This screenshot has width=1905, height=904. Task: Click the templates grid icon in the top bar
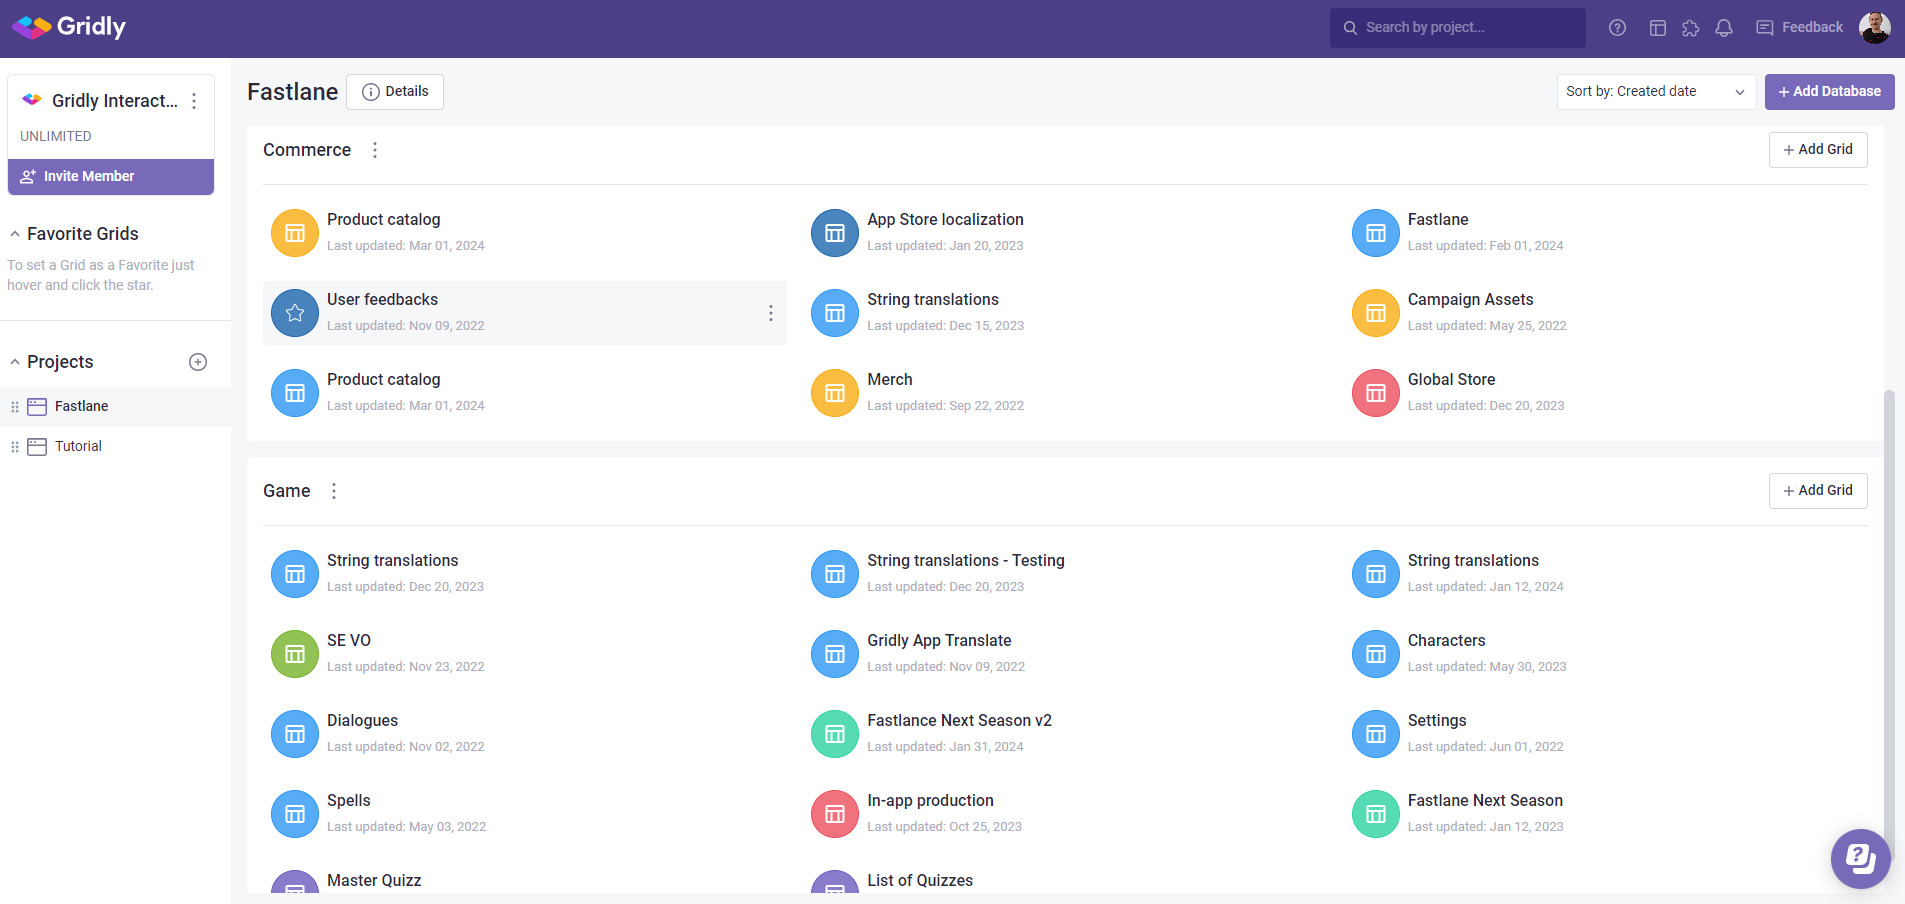[x=1659, y=27]
